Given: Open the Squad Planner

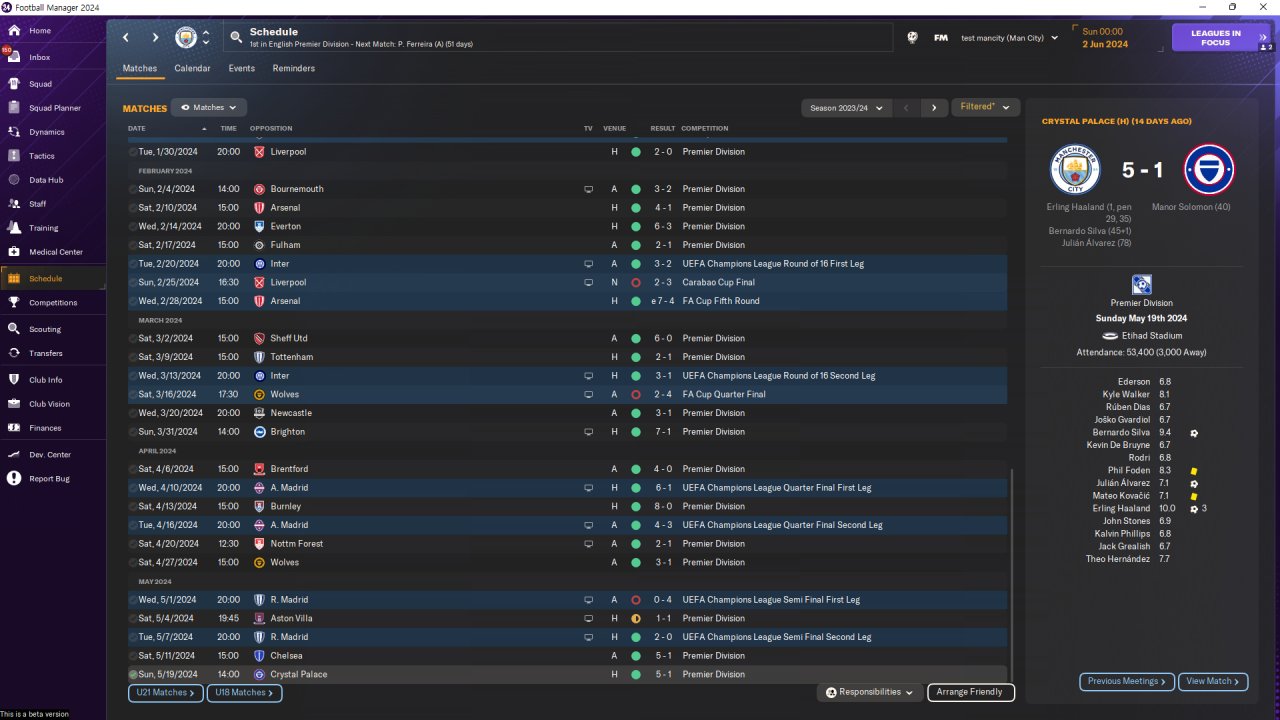Looking at the screenshot, I should point(54,108).
